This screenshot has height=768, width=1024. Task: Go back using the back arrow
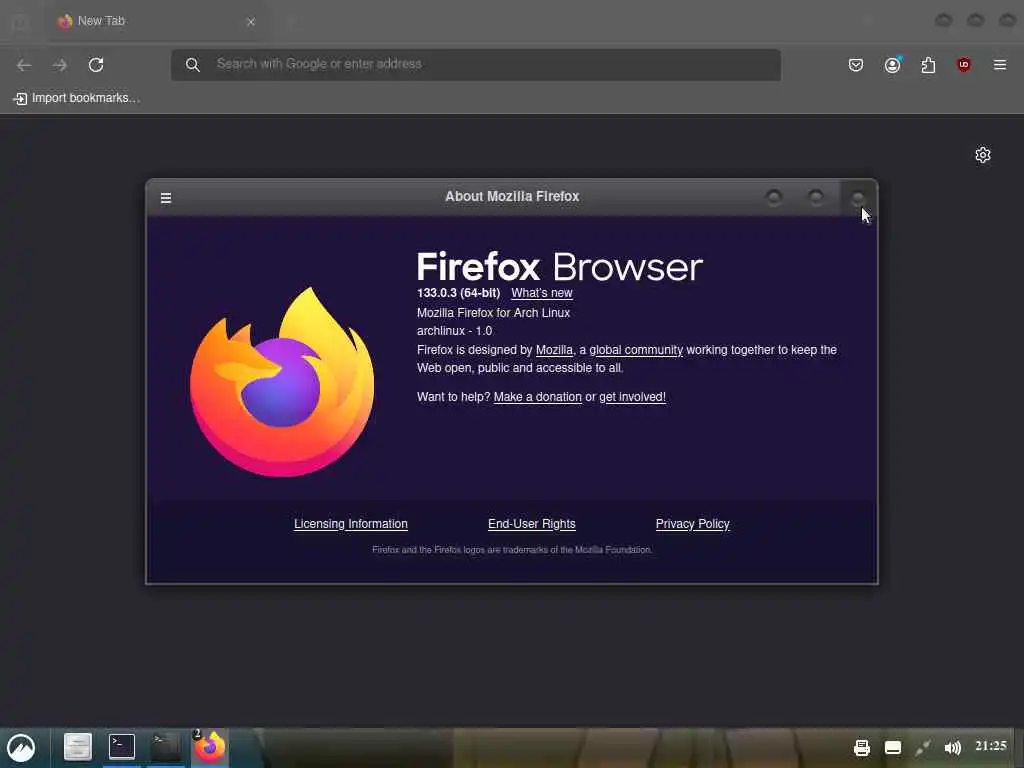point(24,65)
